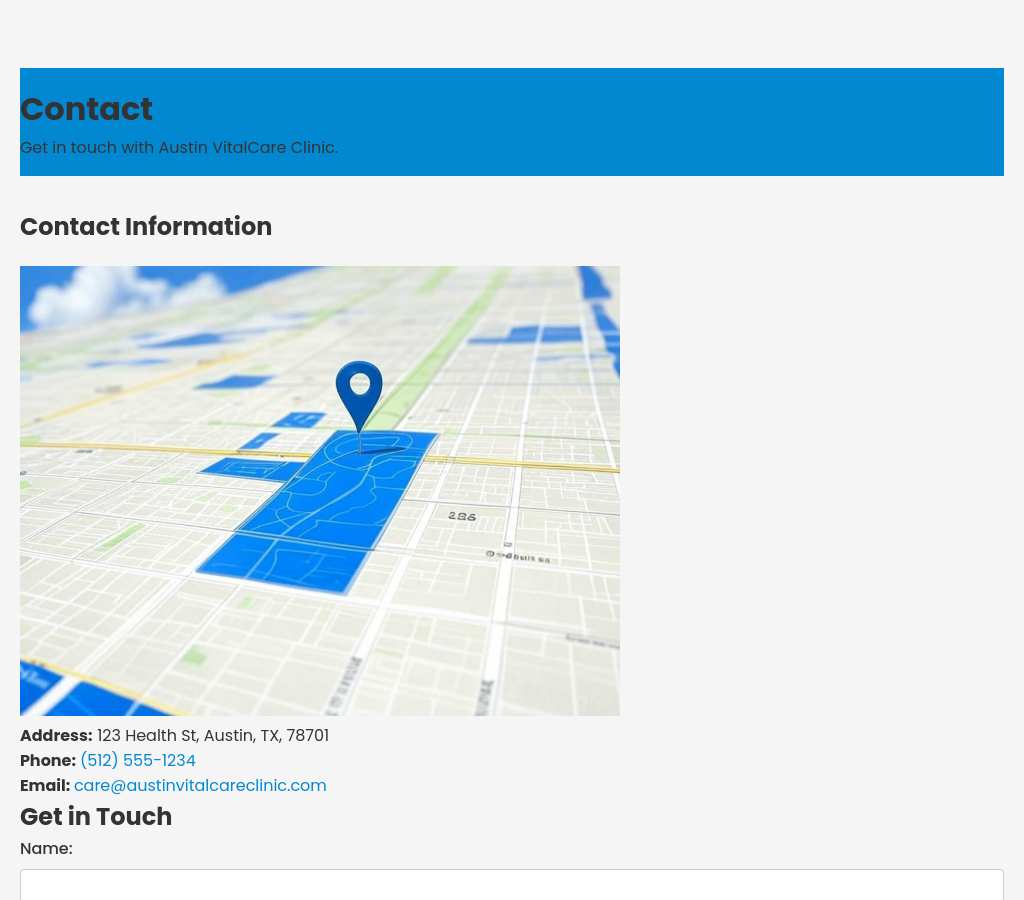This screenshot has height=900, width=1024.
Task: Click the "Get in Touch" form heading
Action: coord(96,817)
